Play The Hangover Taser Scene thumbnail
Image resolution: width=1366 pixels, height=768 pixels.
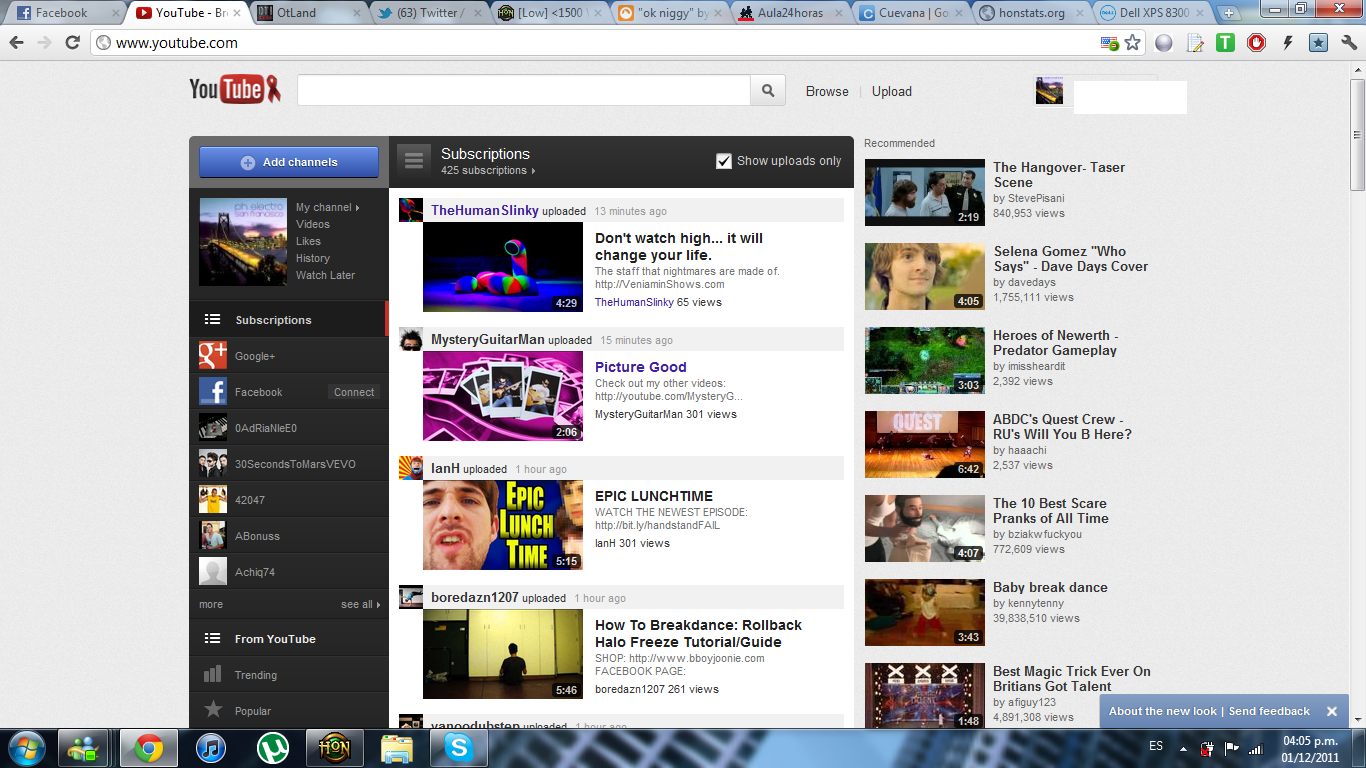pyautogui.click(x=925, y=192)
